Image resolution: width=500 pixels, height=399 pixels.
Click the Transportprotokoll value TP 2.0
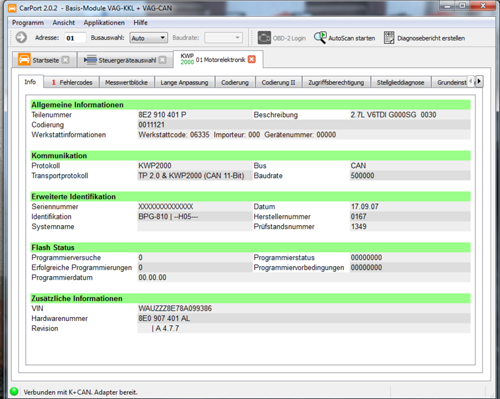click(x=191, y=176)
